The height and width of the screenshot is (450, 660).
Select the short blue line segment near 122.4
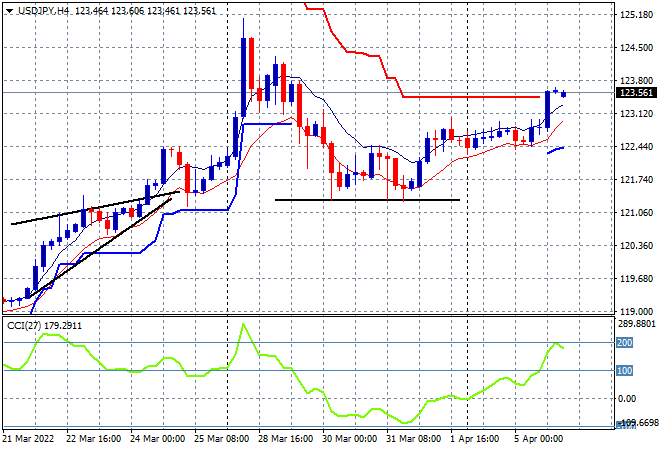556,150
